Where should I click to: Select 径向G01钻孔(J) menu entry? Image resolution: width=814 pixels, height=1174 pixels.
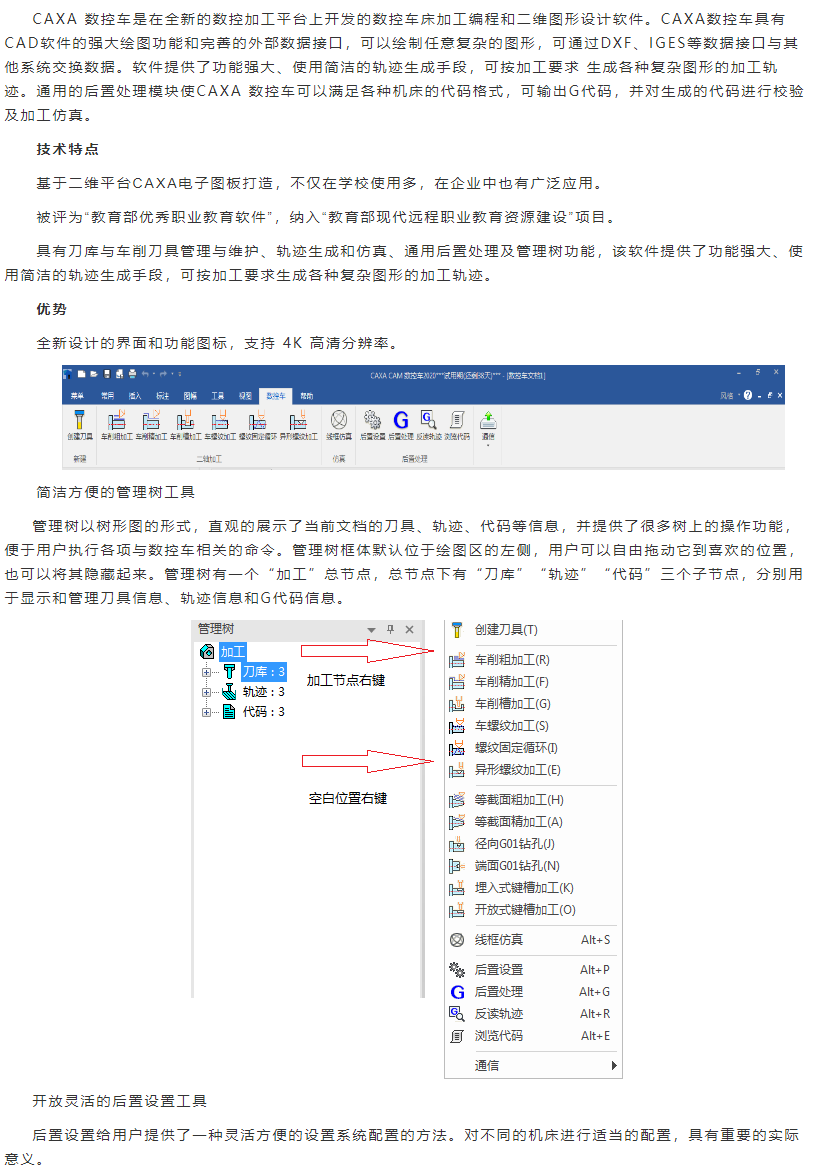pos(533,845)
